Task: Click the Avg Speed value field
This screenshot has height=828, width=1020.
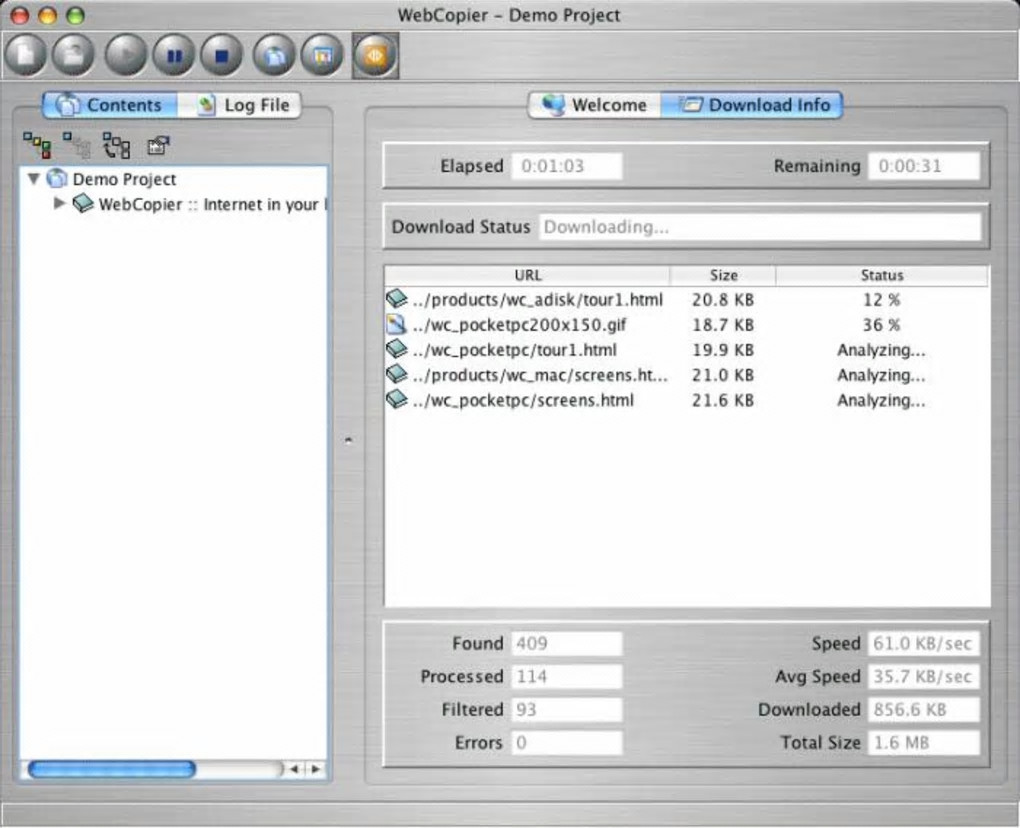Action: tap(924, 676)
